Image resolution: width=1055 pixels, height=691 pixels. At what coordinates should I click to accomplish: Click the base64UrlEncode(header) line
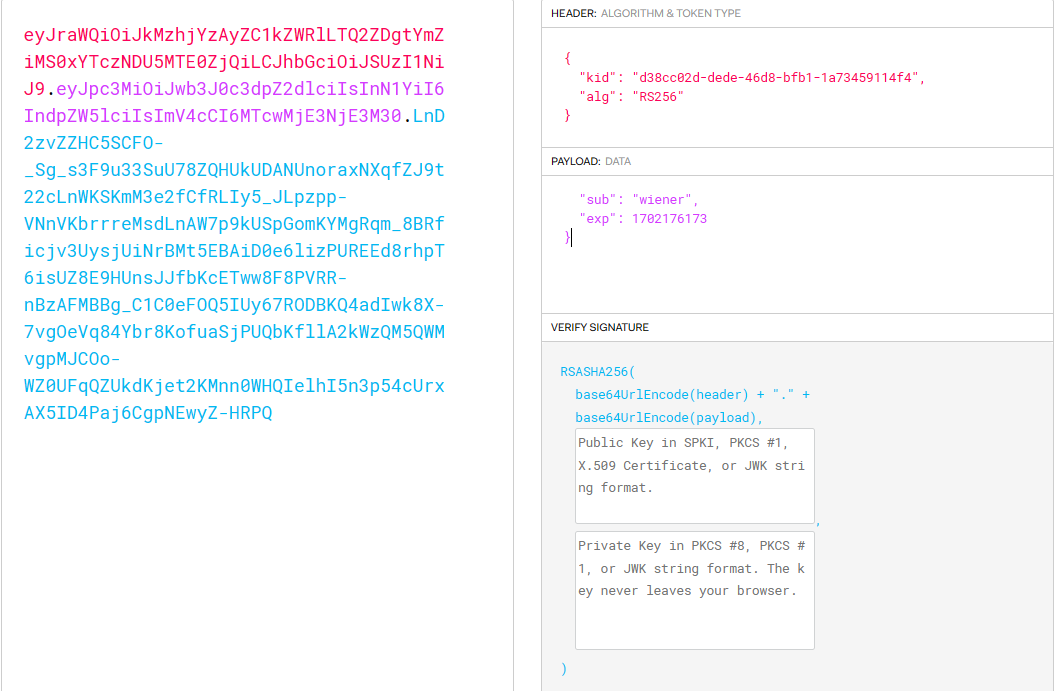pyautogui.click(x=692, y=395)
